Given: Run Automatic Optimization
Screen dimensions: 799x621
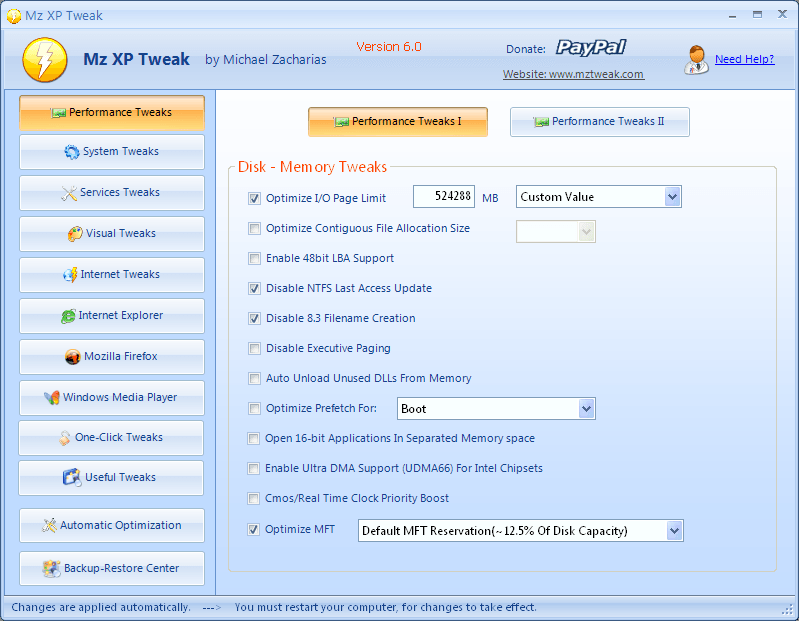Looking at the screenshot, I should click(x=112, y=525).
